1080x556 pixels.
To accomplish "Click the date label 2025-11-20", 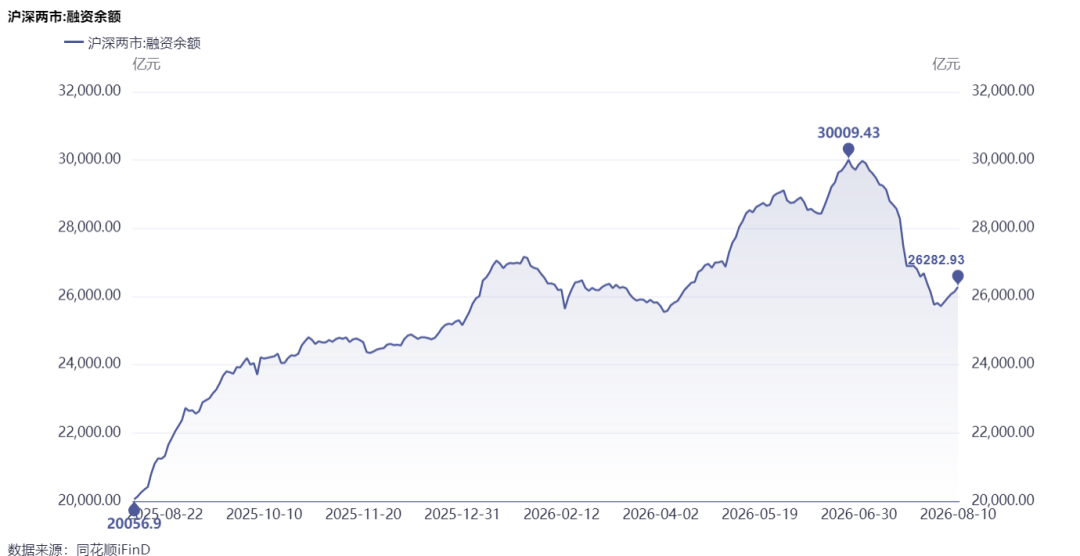I will 363,514.
